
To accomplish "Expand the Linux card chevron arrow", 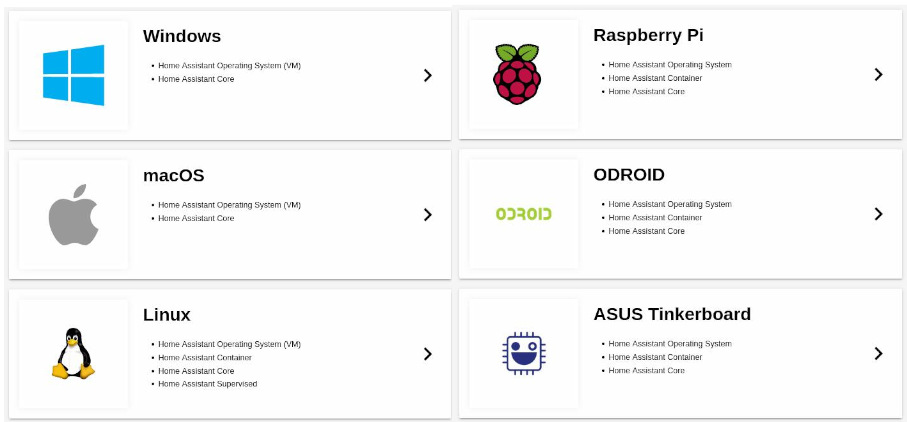I will pyautogui.click(x=427, y=354).
